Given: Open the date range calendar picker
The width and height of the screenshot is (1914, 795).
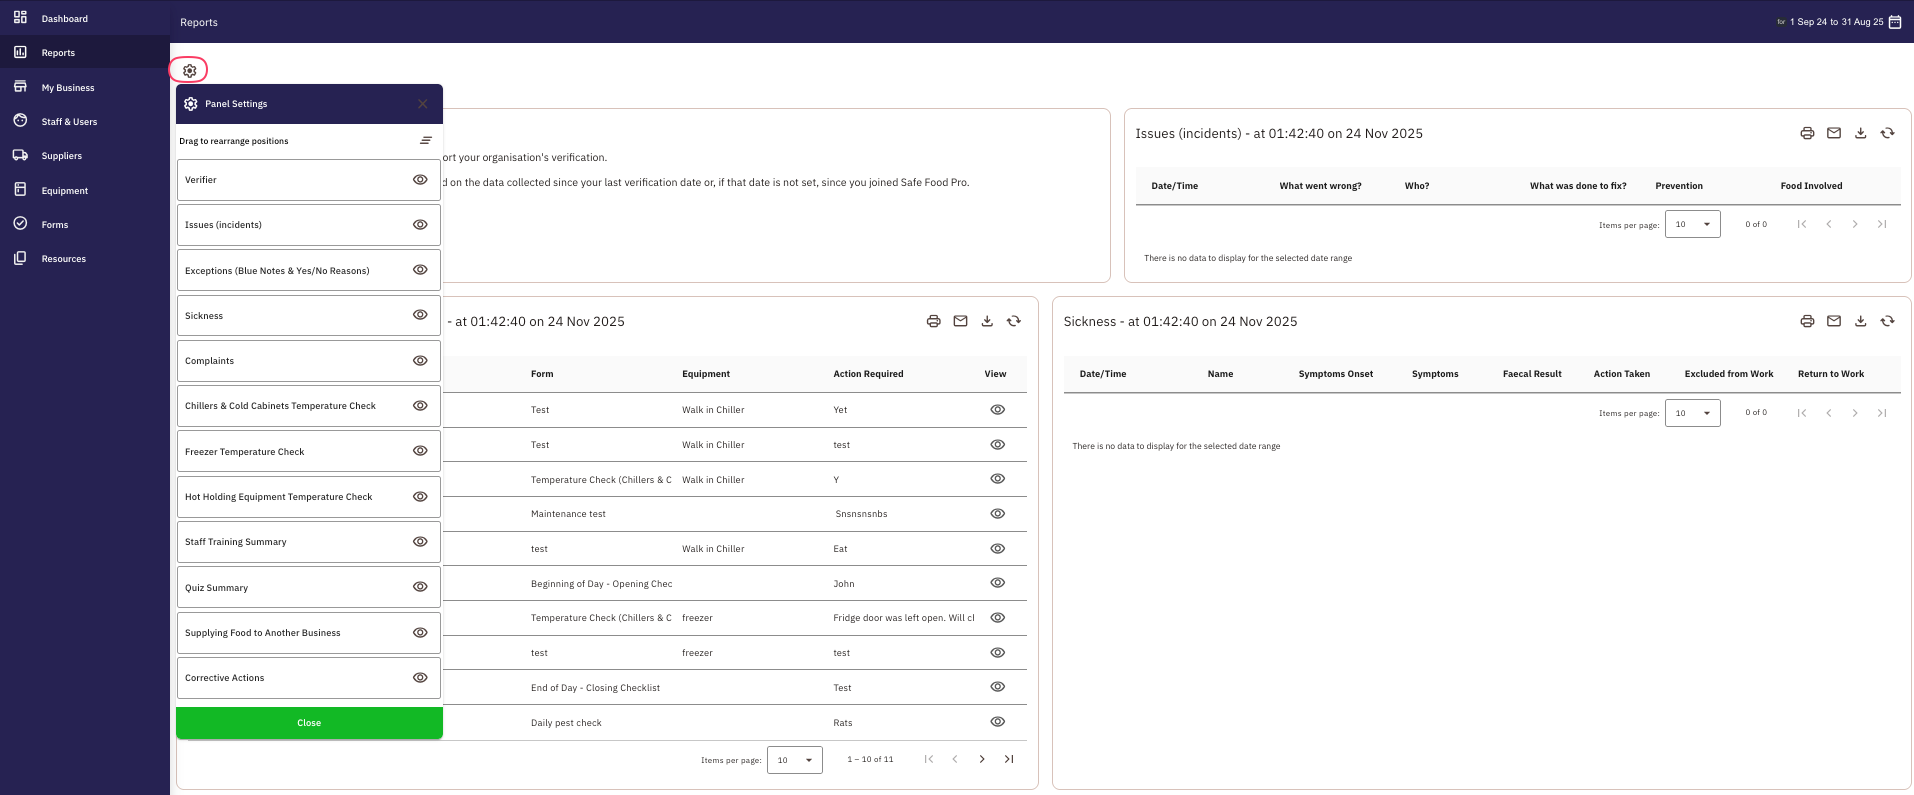Looking at the screenshot, I should (x=1894, y=22).
